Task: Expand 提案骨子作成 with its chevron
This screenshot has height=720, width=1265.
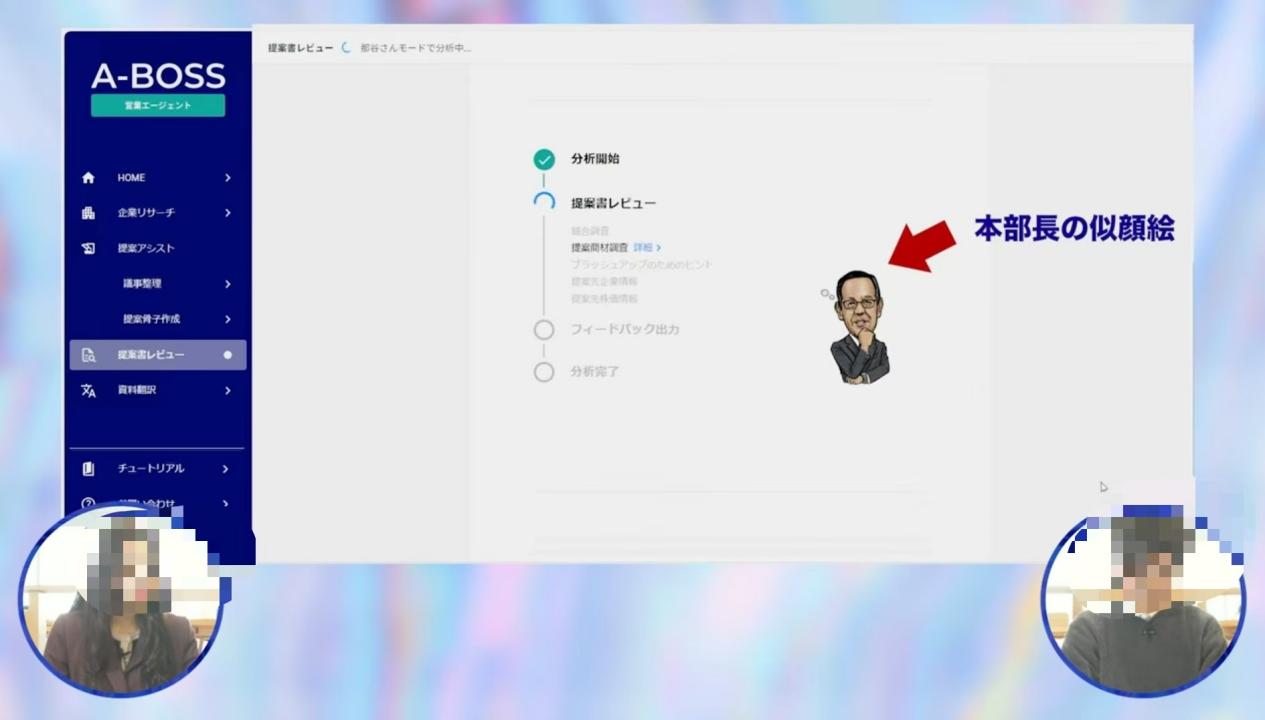Action: tap(228, 319)
